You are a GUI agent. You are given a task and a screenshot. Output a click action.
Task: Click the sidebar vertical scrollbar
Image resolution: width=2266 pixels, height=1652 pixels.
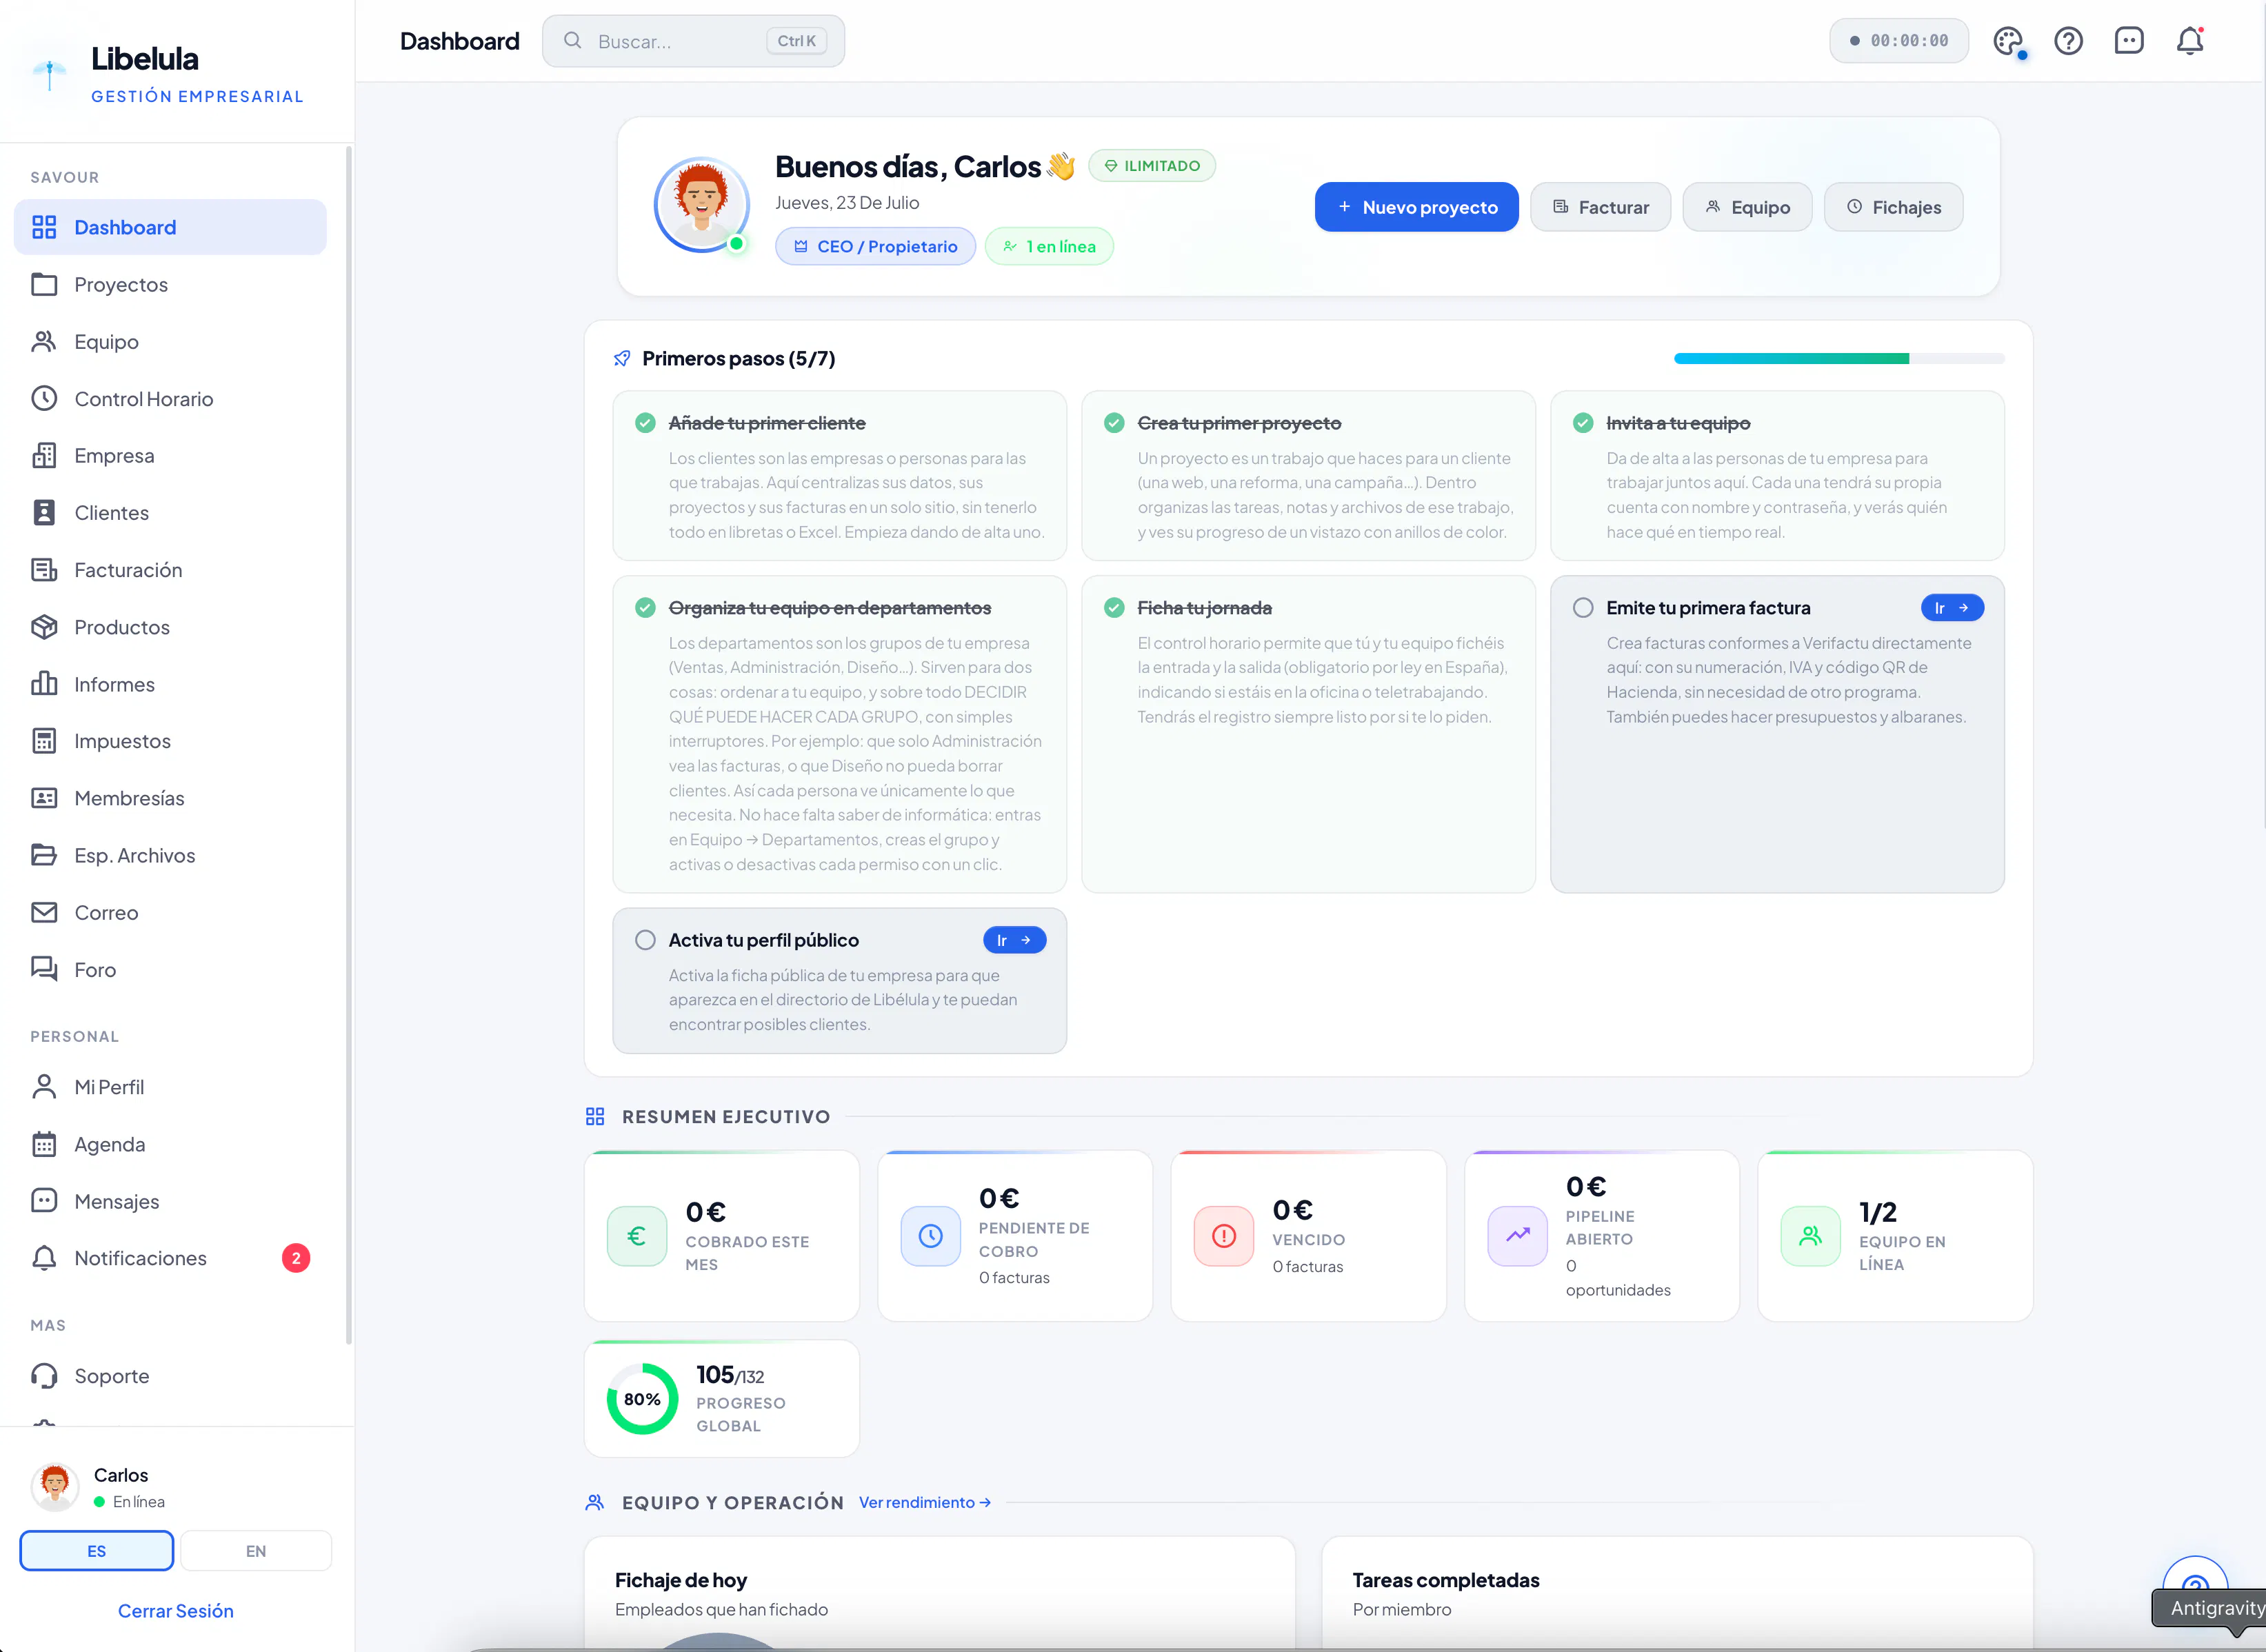tap(349, 745)
